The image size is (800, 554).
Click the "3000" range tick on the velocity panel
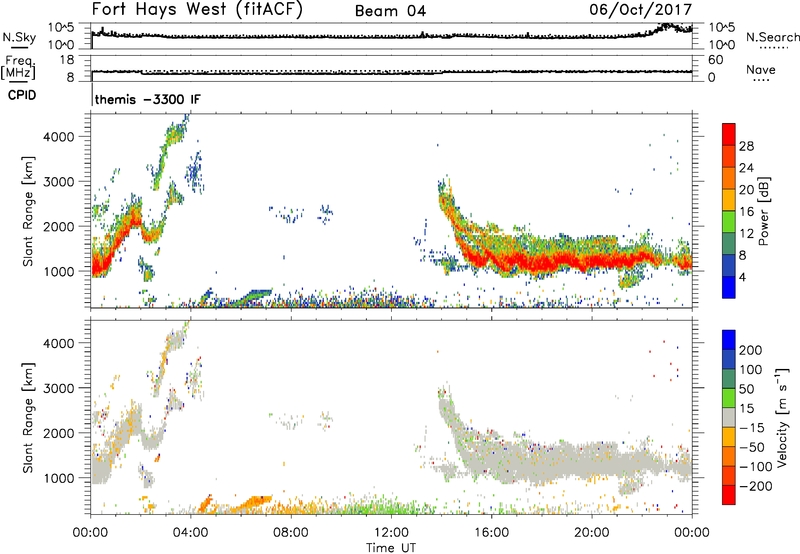point(59,388)
